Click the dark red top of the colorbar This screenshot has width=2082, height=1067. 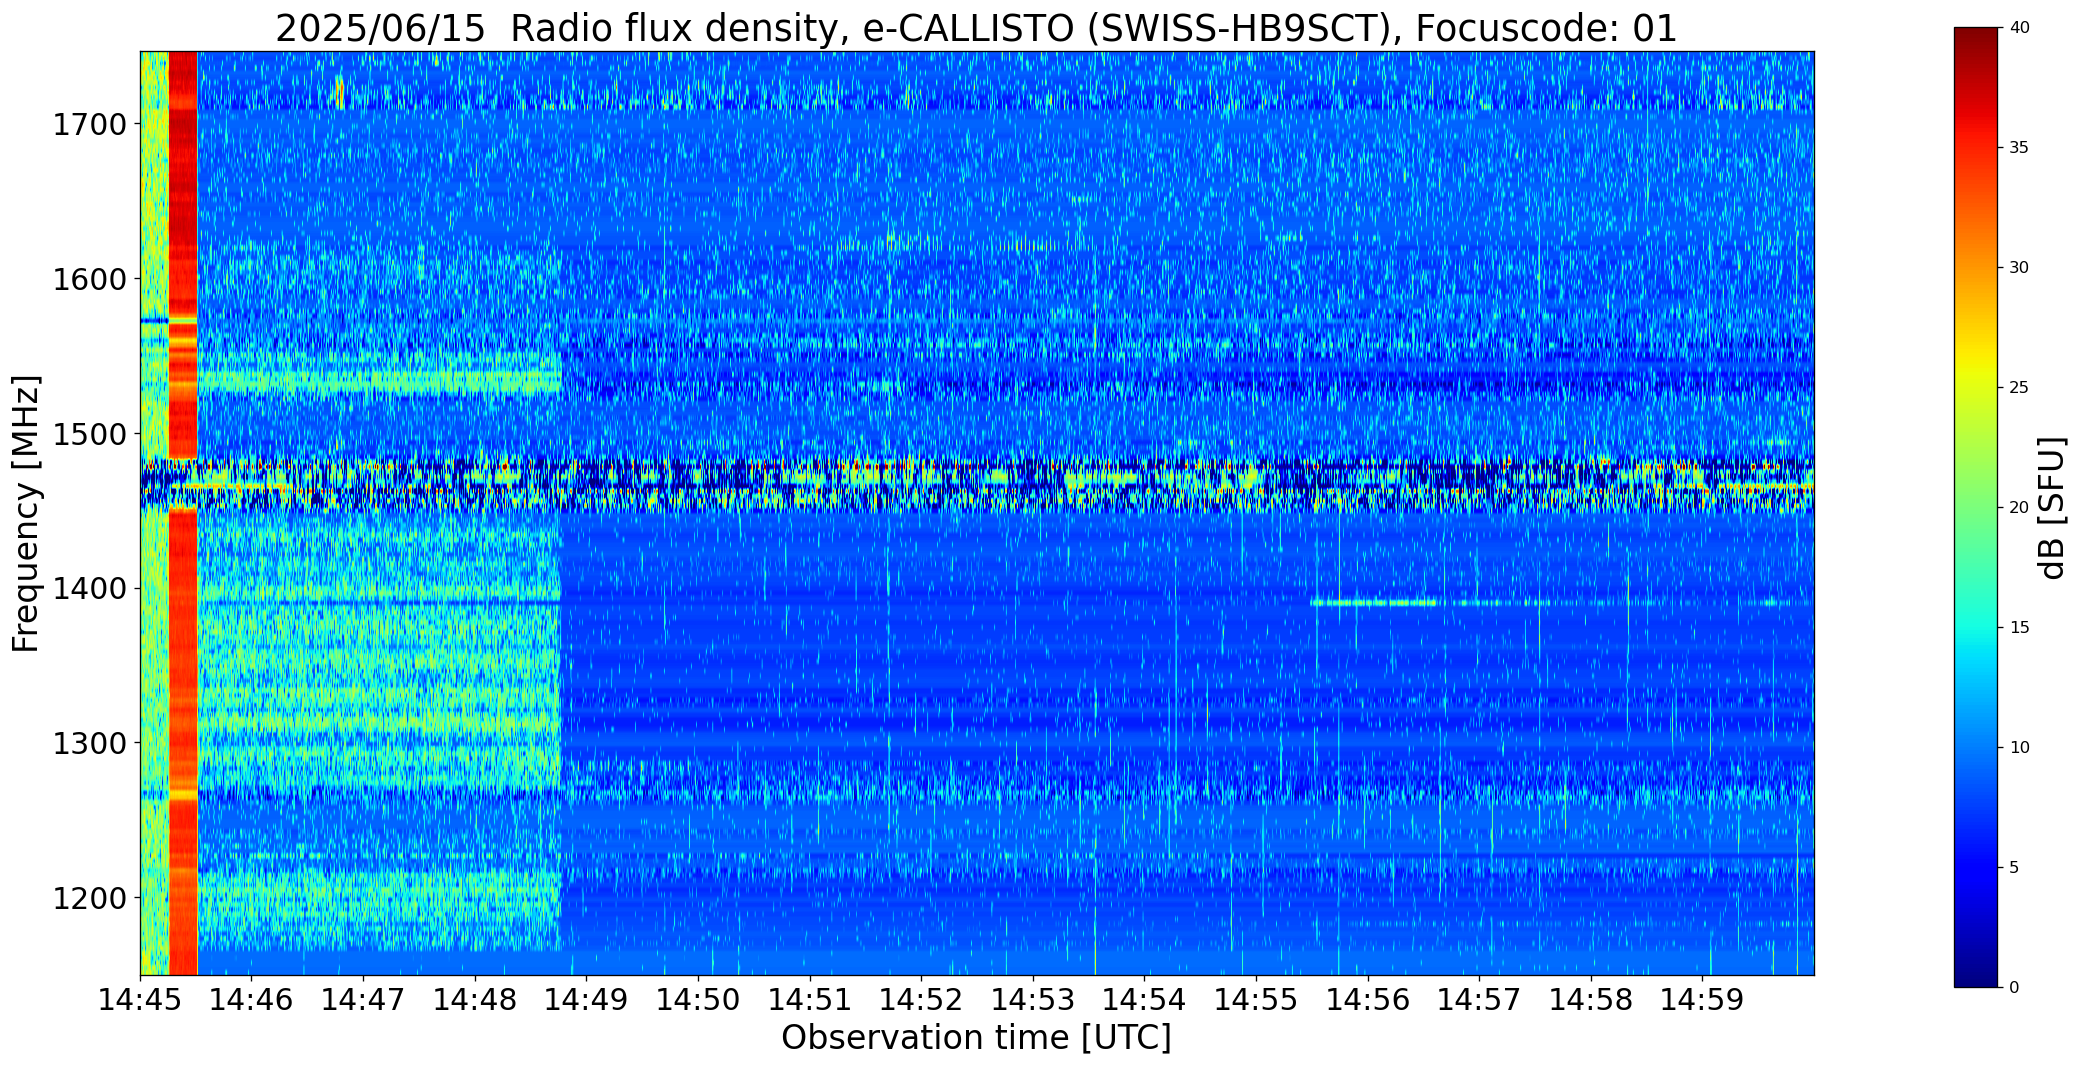pos(1978,40)
